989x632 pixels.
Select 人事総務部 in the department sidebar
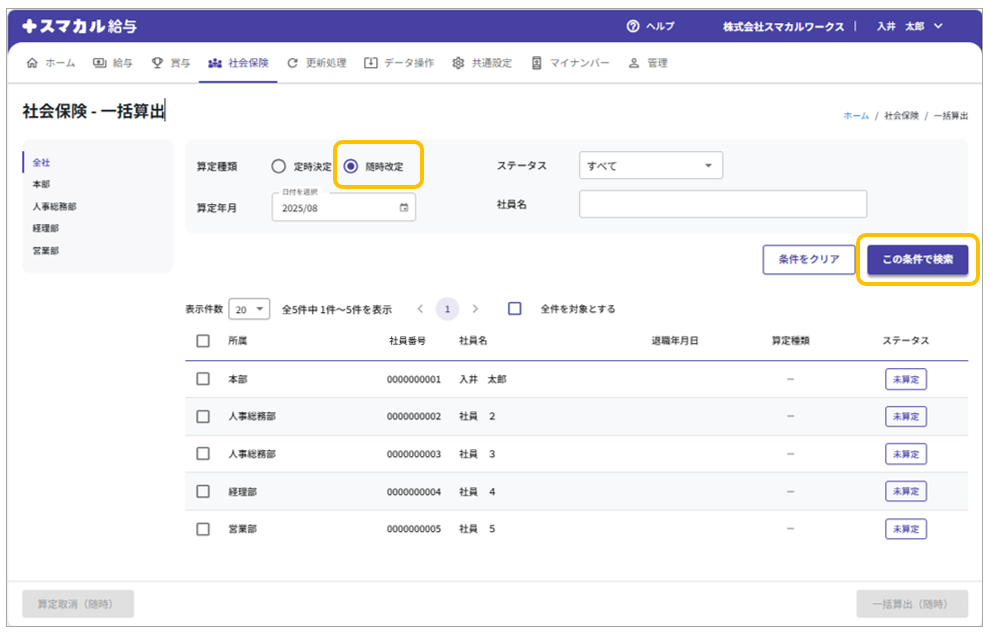[x=54, y=206]
